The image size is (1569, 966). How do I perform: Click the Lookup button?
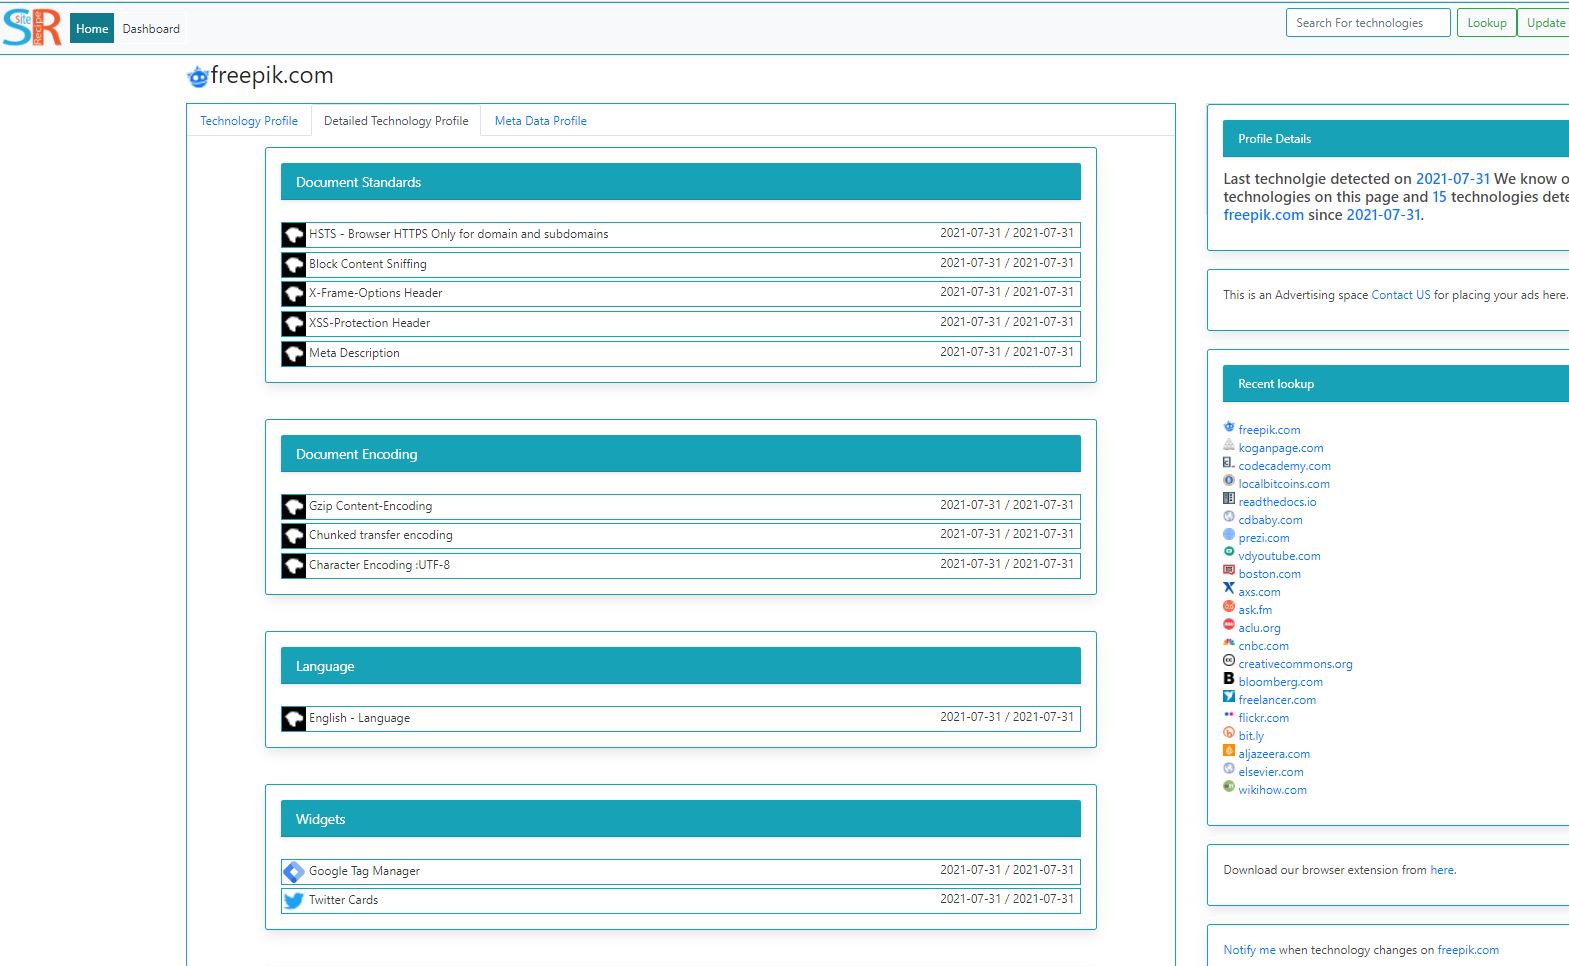[x=1486, y=23]
